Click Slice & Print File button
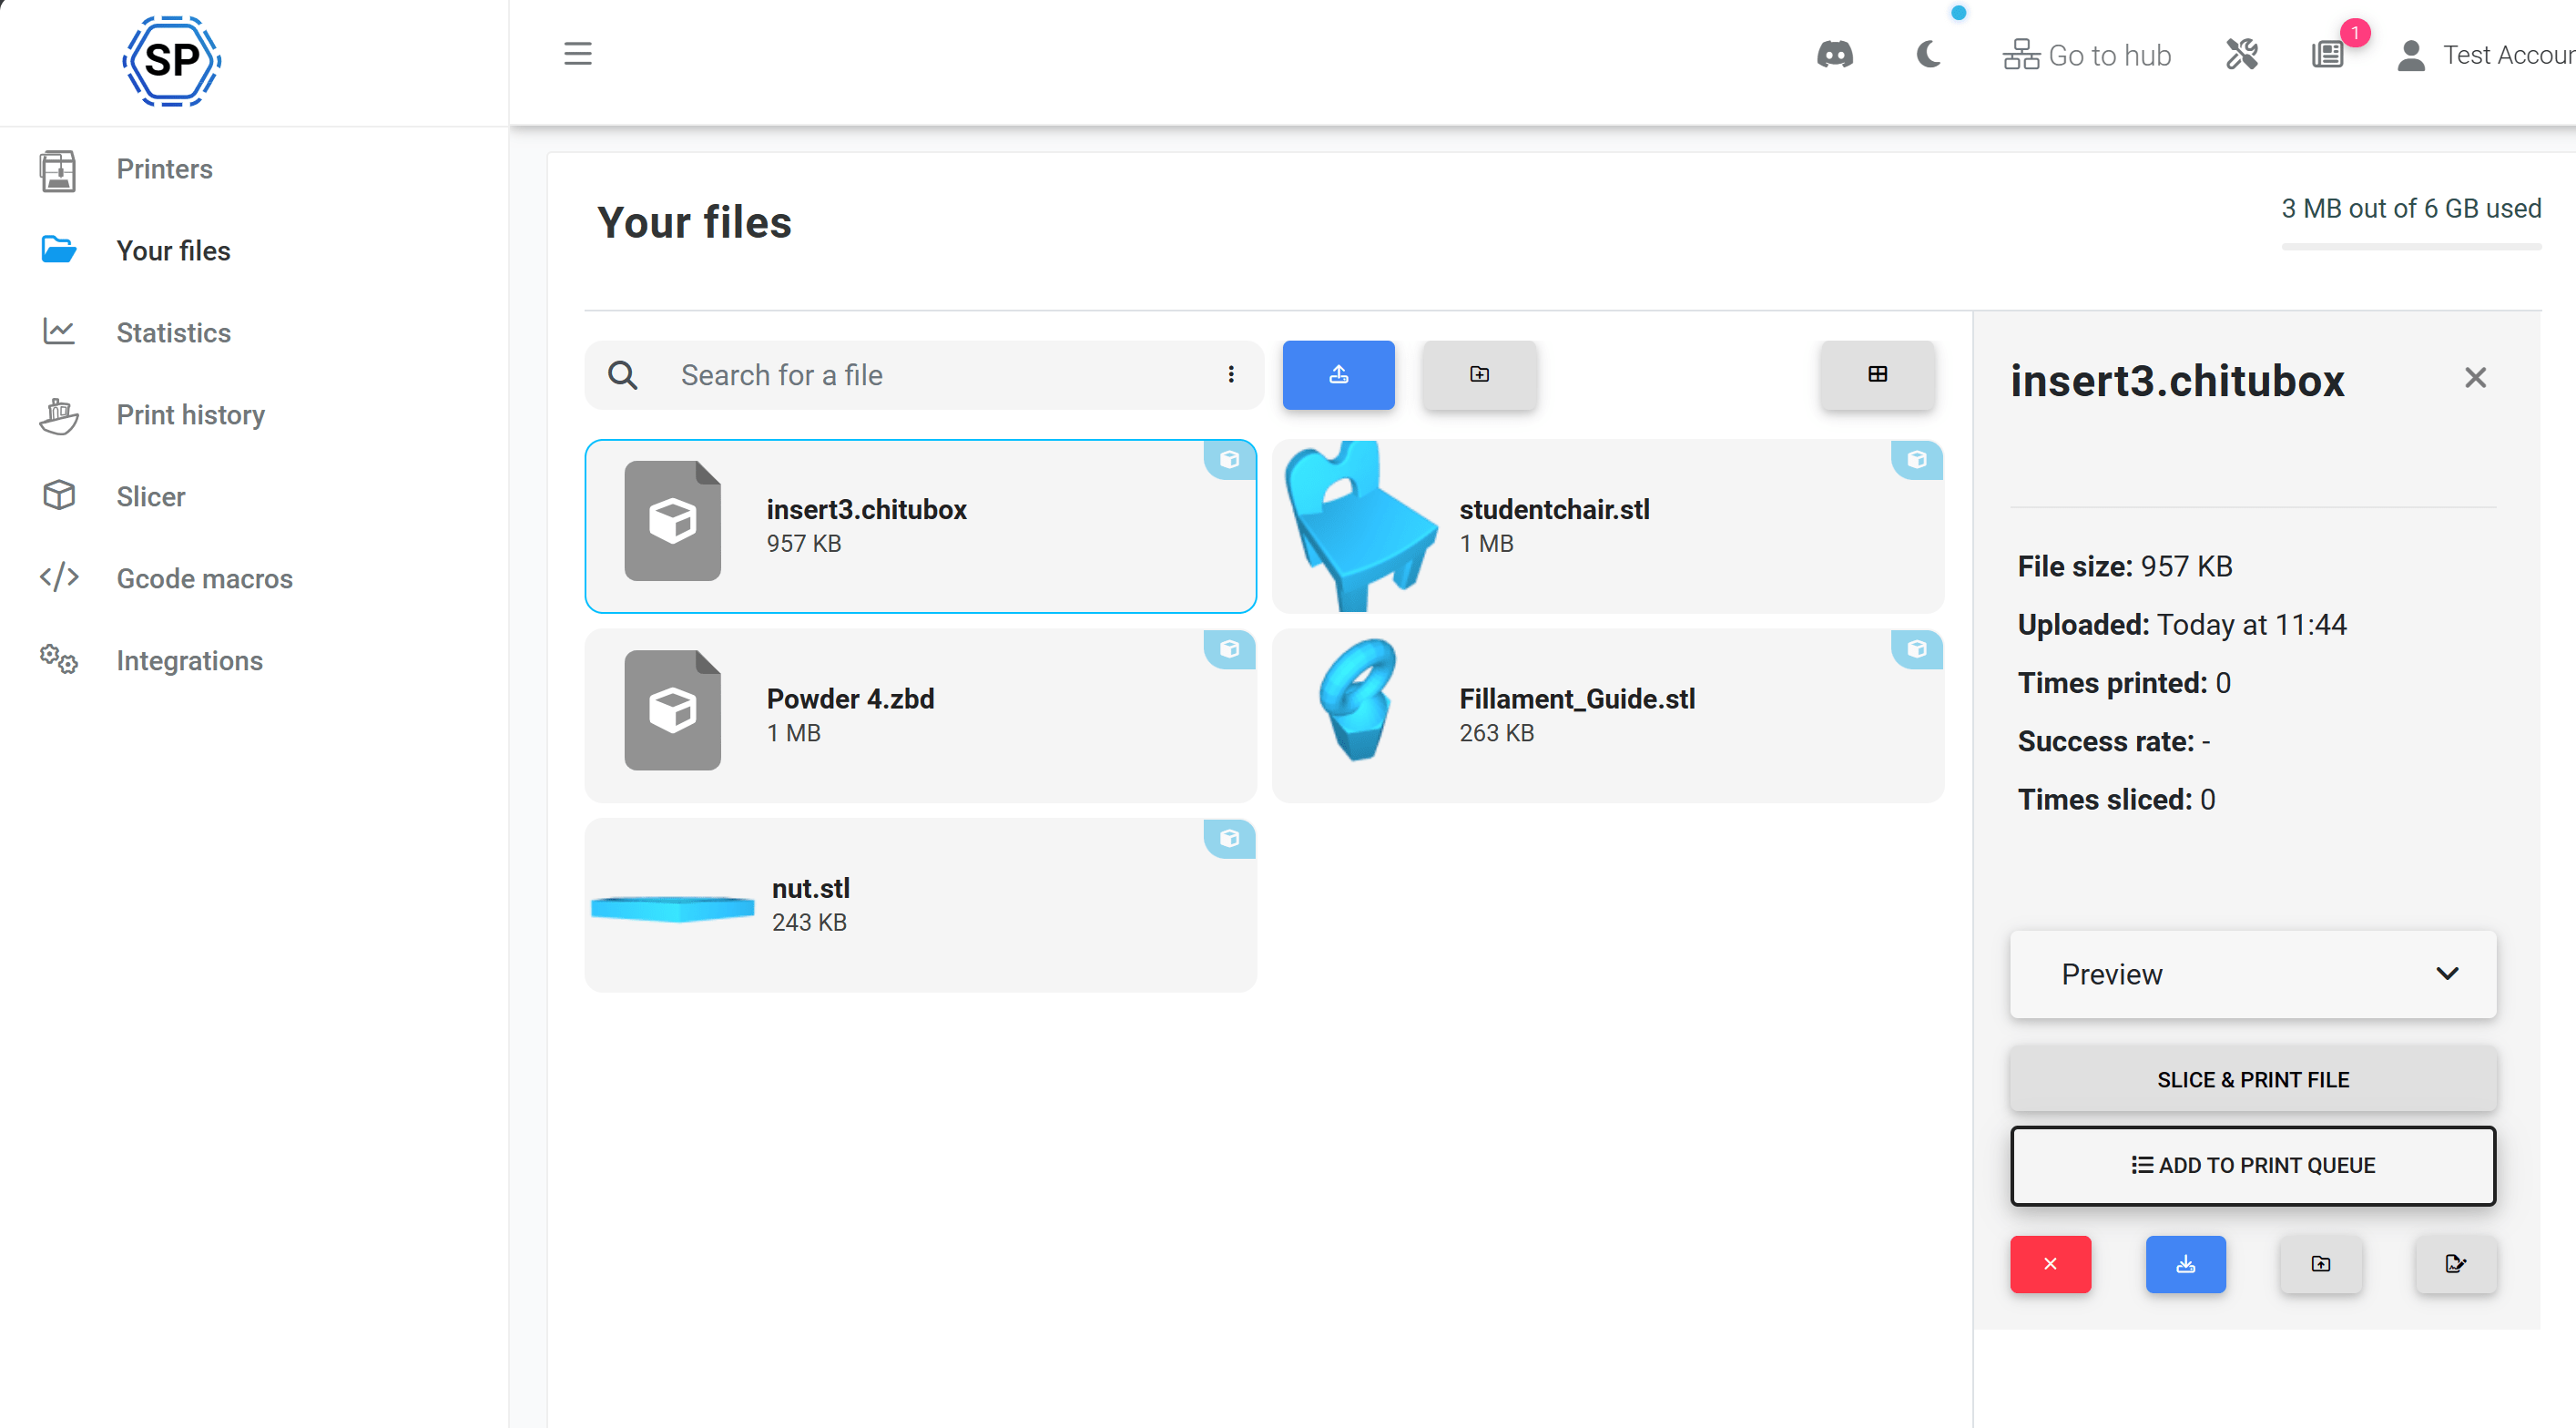 click(x=2252, y=1080)
